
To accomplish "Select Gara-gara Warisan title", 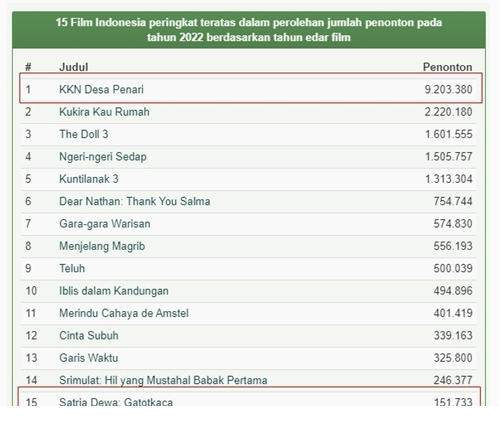I will [x=105, y=224].
